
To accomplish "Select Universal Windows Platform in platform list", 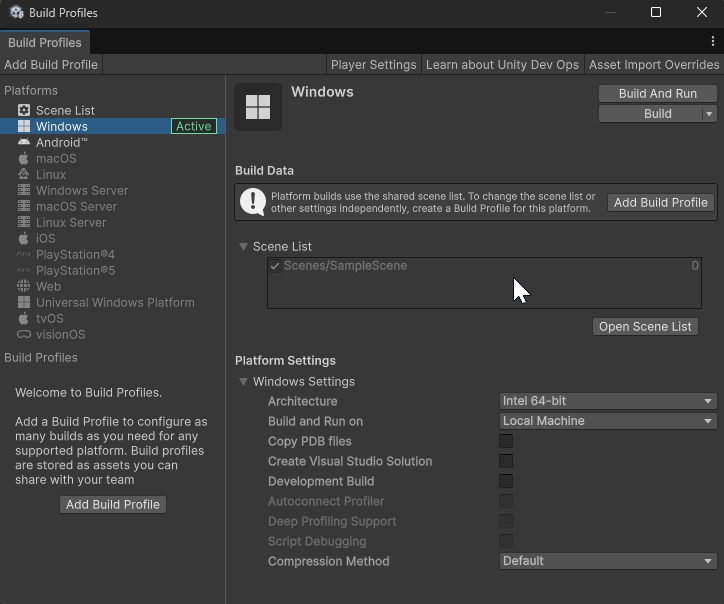I will tap(115, 302).
